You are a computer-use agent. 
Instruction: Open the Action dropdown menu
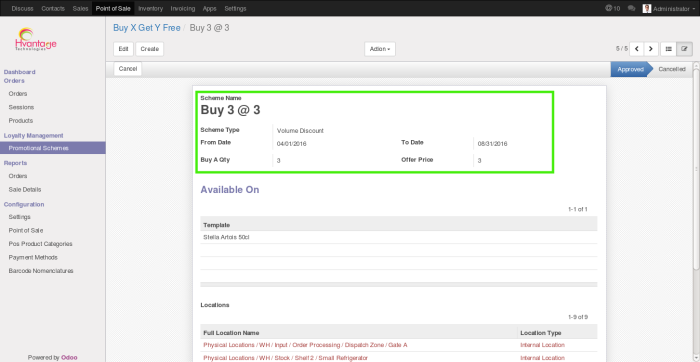380,49
